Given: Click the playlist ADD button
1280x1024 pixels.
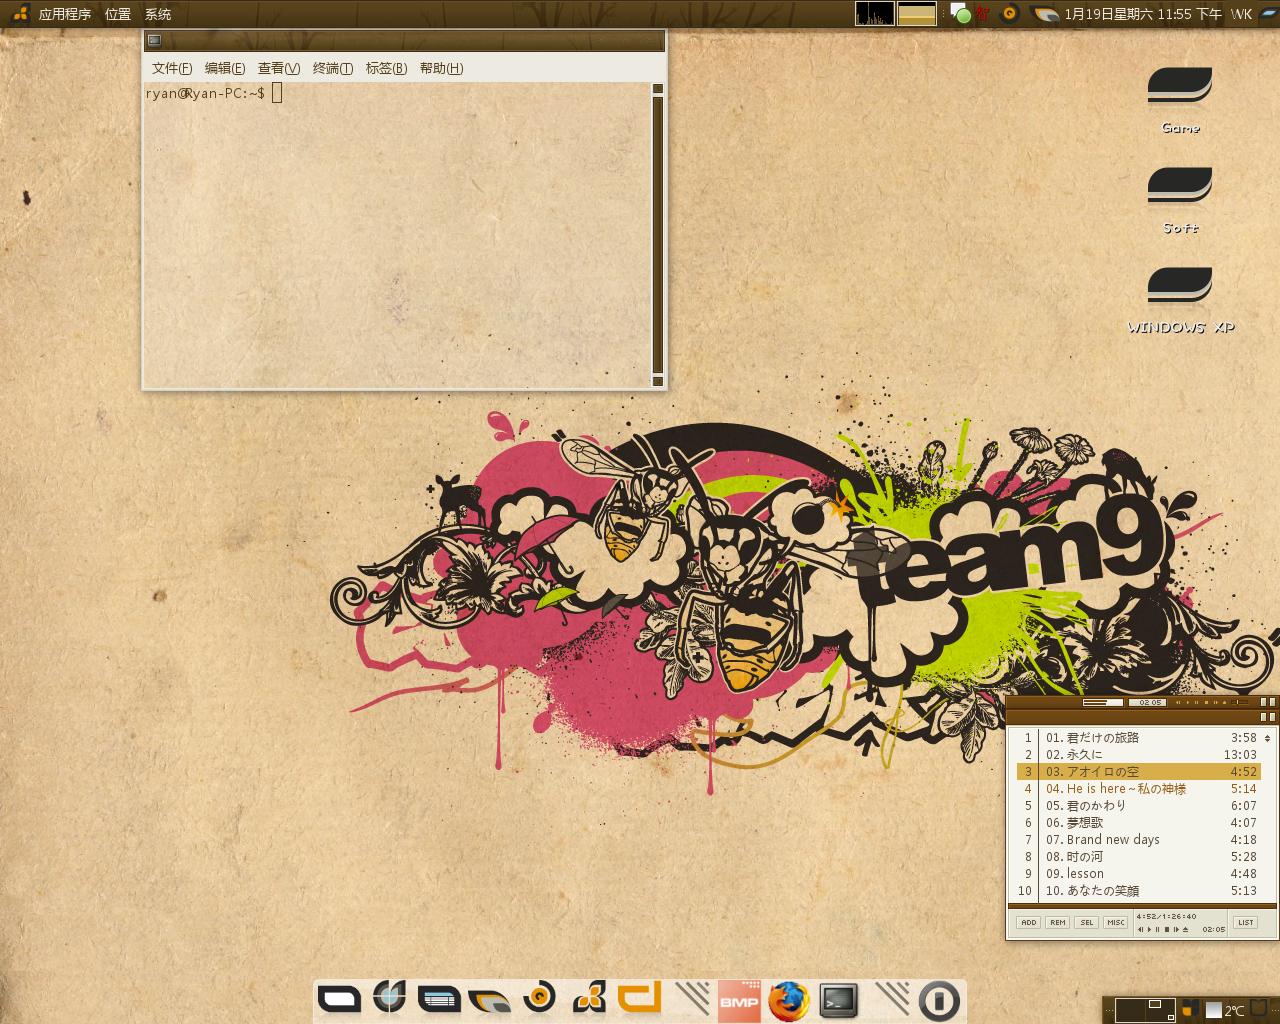Looking at the screenshot, I should (1028, 922).
